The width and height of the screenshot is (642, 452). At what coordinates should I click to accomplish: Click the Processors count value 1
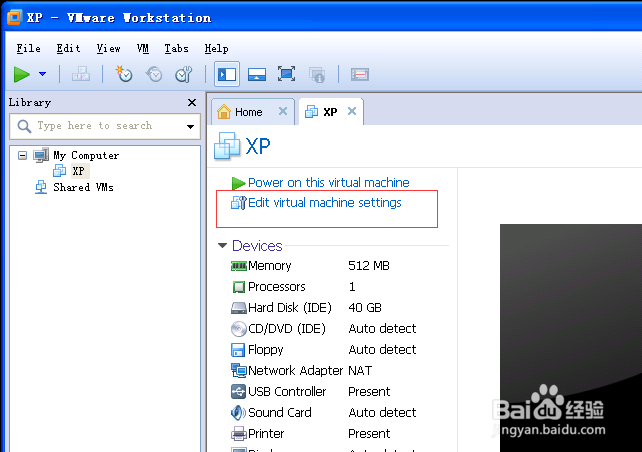coord(352,287)
